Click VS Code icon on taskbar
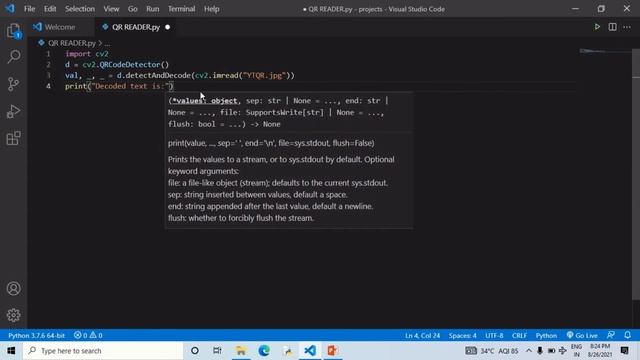Image resolution: width=640 pixels, height=360 pixels. coord(310,351)
